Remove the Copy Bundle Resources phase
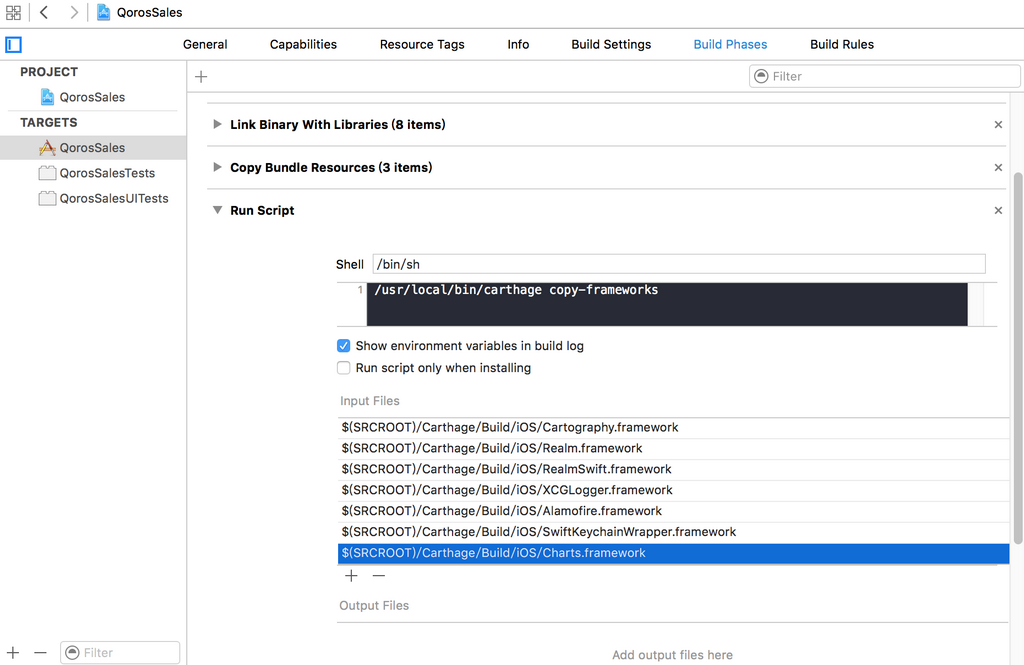The height and width of the screenshot is (665, 1024). (x=997, y=168)
